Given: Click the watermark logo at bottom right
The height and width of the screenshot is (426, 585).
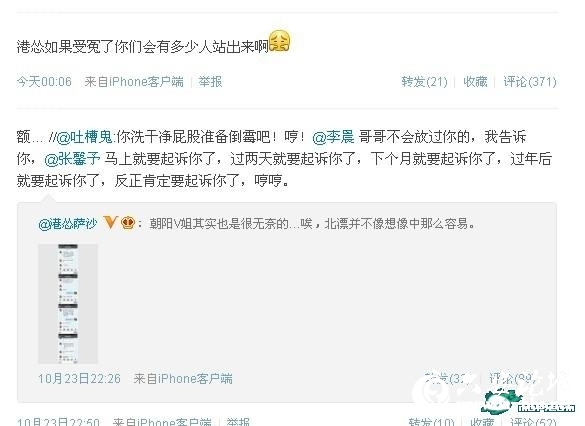Looking at the screenshot, I should tap(528, 400).
